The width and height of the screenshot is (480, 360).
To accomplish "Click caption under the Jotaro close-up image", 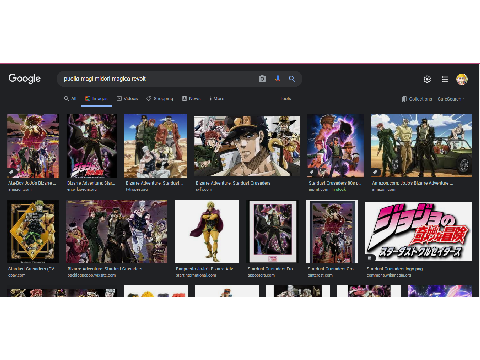I will (x=233, y=183).
